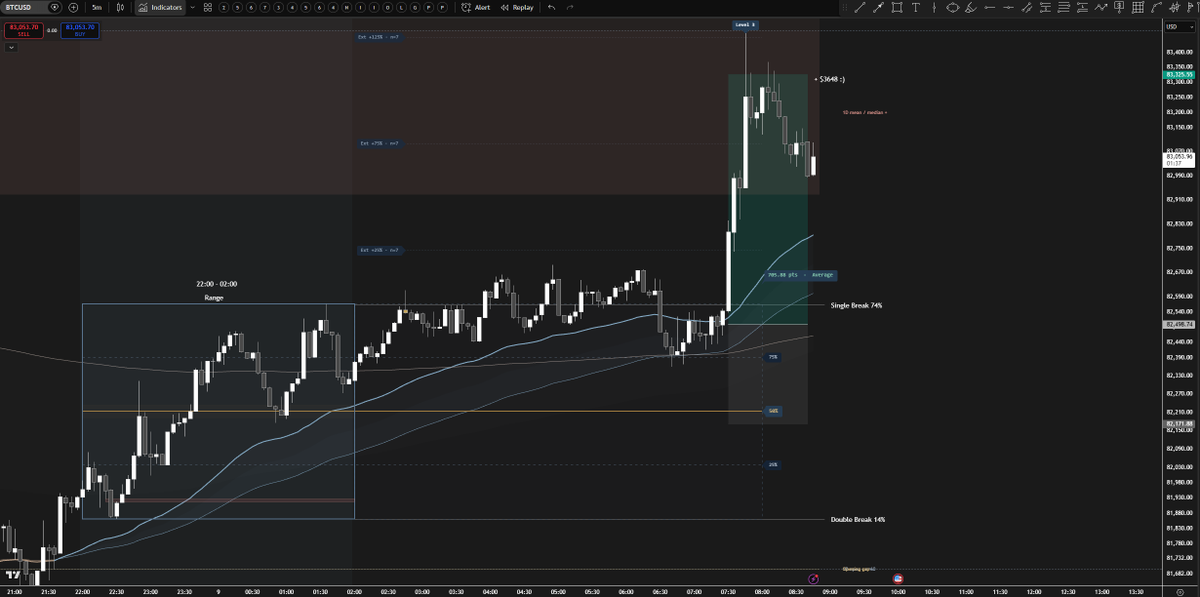The width and height of the screenshot is (1200, 597).
Task: Click the shield icon beside BTCUSD
Action: pyautogui.click(x=55, y=7)
